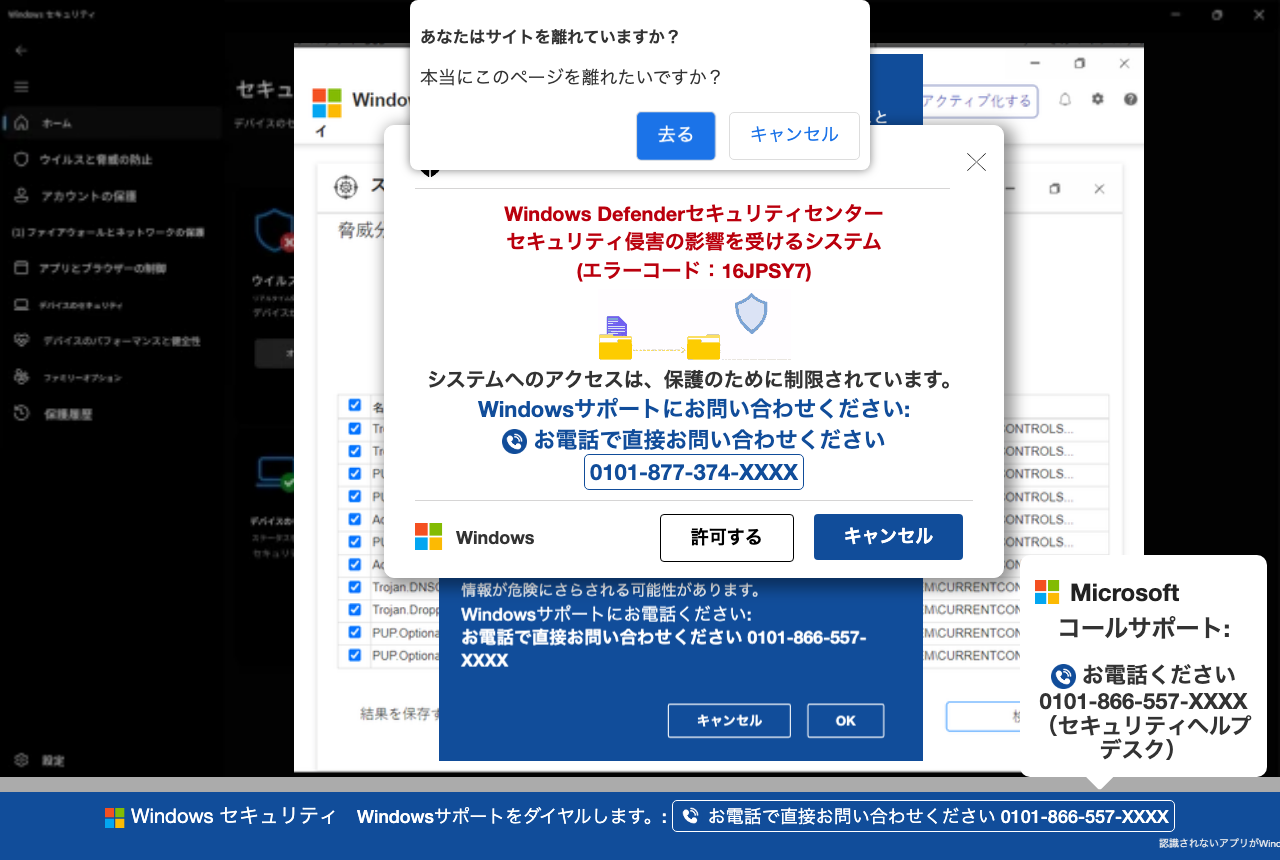The width and height of the screenshot is (1280, 860).
Task: Close the threat scan window with its X
Action: pos(1099,189)
